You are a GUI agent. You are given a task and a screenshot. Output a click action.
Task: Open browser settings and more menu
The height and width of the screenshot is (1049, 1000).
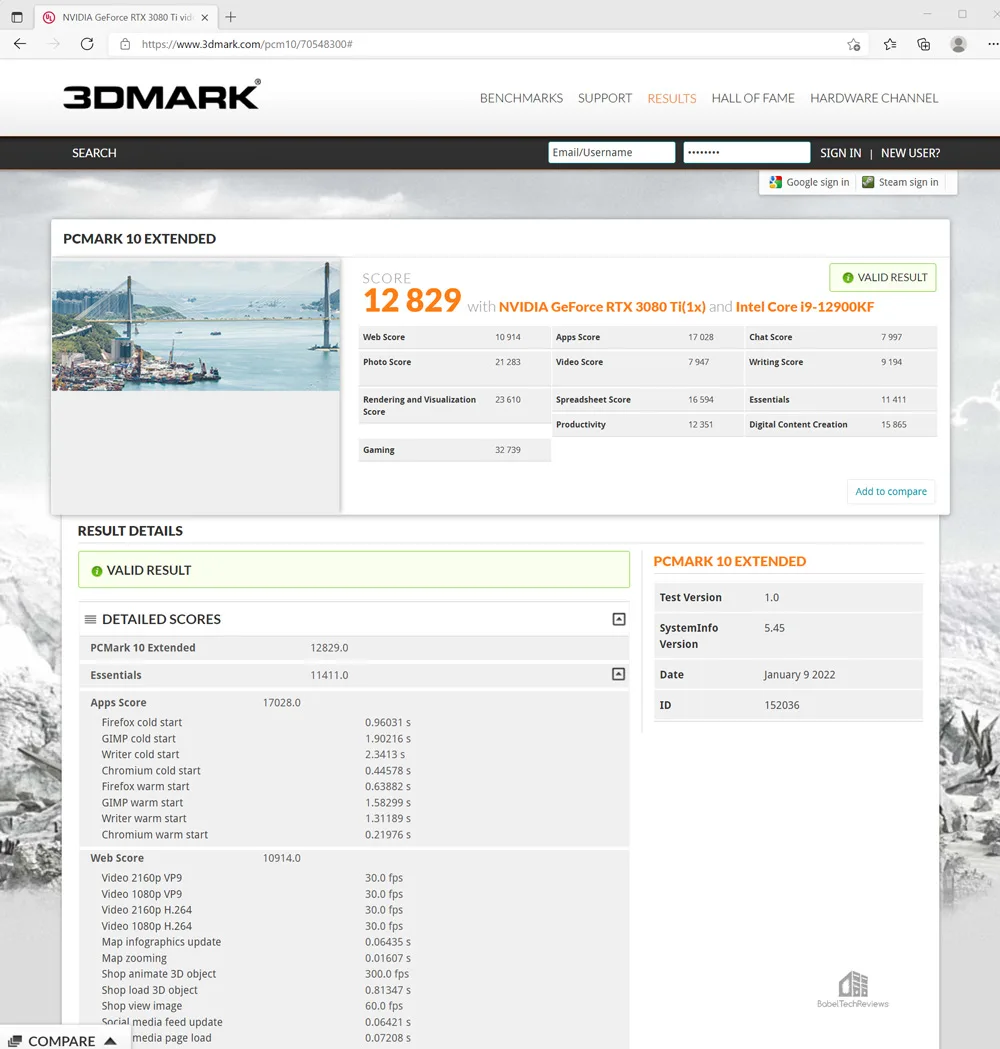993,44
